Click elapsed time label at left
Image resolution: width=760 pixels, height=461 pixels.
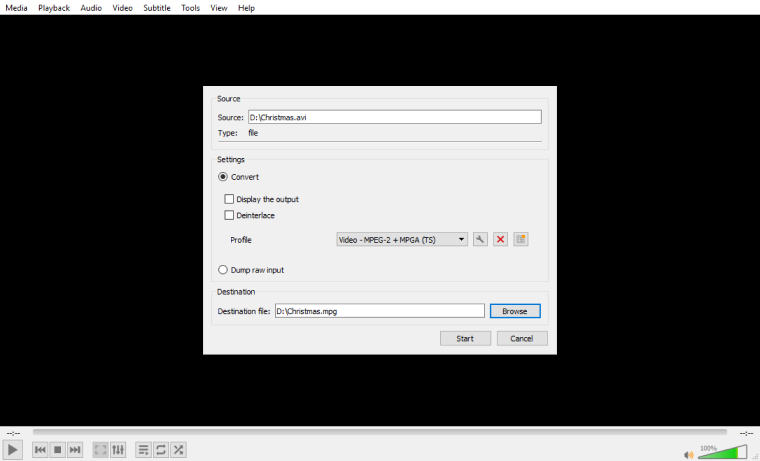coord(13,433)
